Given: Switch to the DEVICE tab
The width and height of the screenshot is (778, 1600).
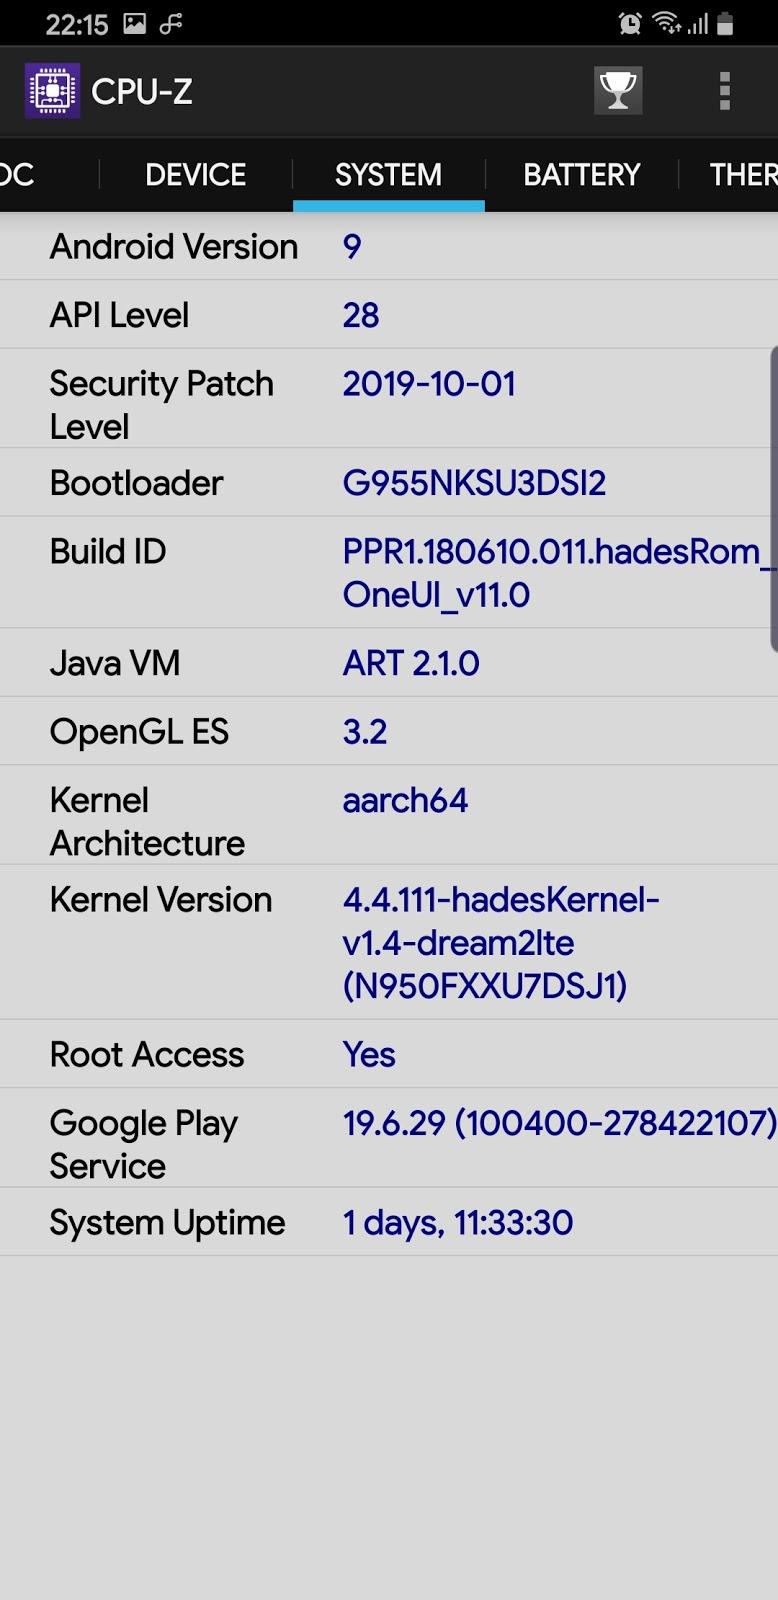Looking at the screenshot, I should coord(196,175).
